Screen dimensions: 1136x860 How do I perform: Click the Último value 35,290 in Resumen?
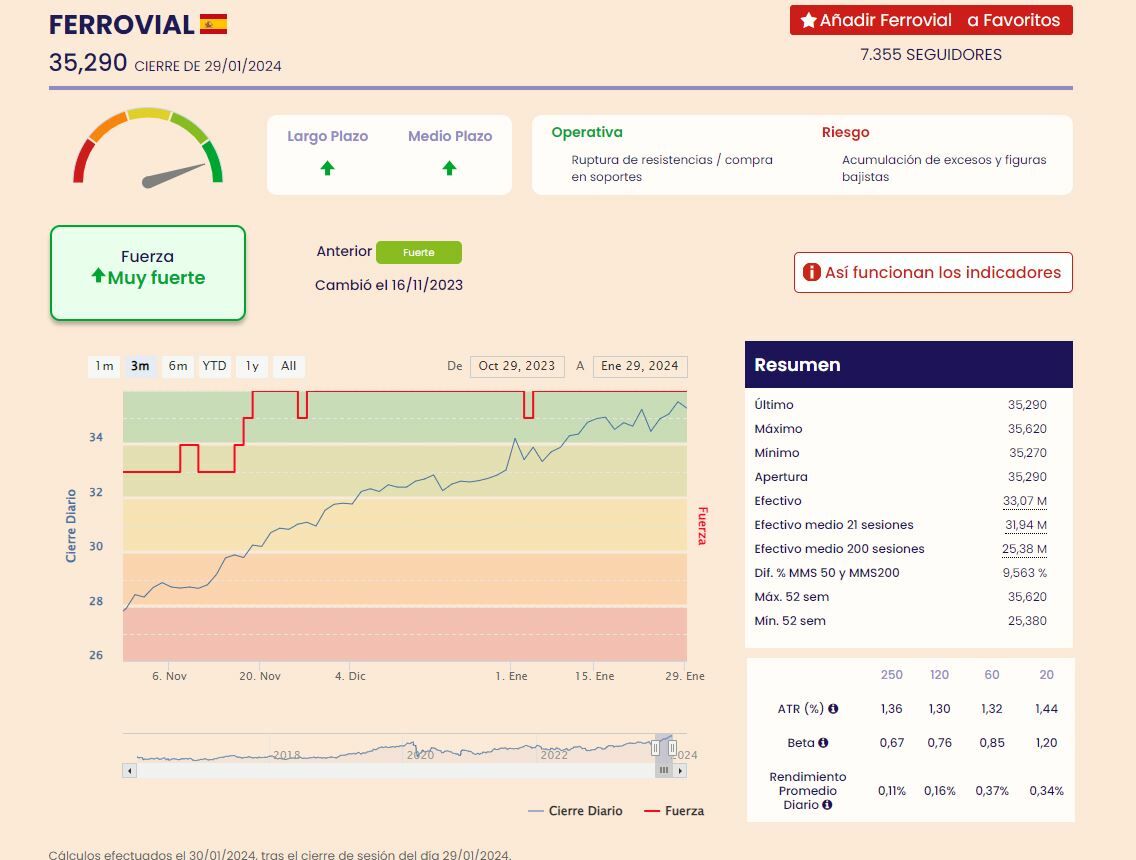1027,405
